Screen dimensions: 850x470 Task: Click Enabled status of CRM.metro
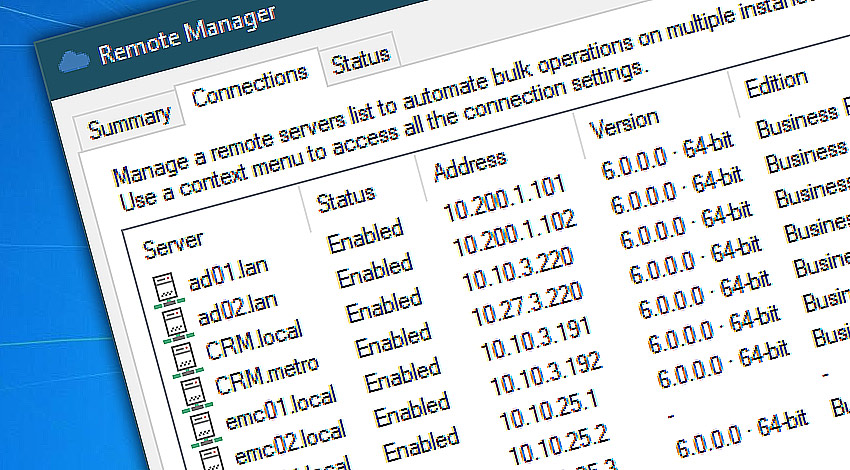pyautogui.click(x=394, y=341)
